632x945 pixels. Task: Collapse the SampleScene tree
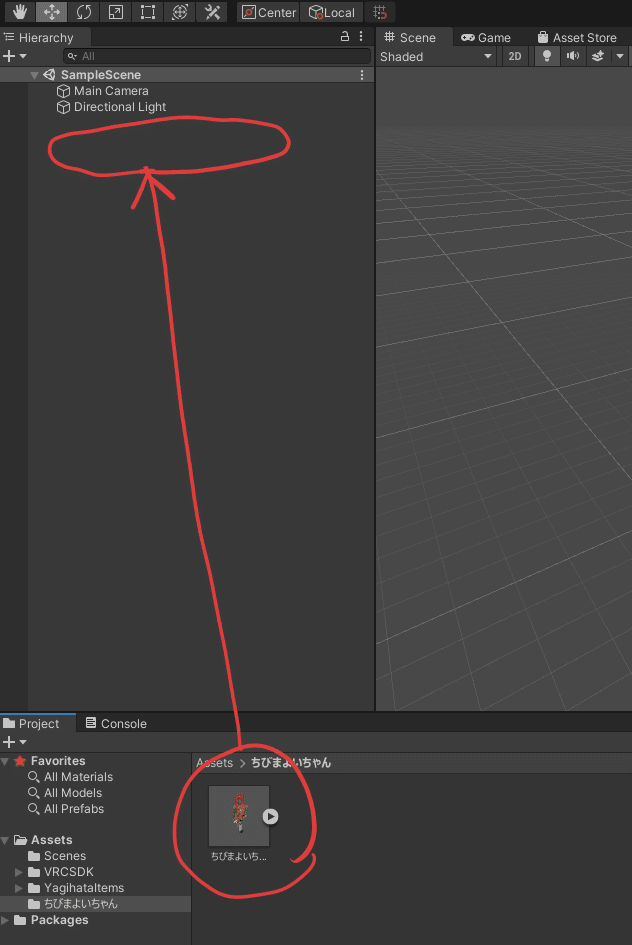point(34,75)
